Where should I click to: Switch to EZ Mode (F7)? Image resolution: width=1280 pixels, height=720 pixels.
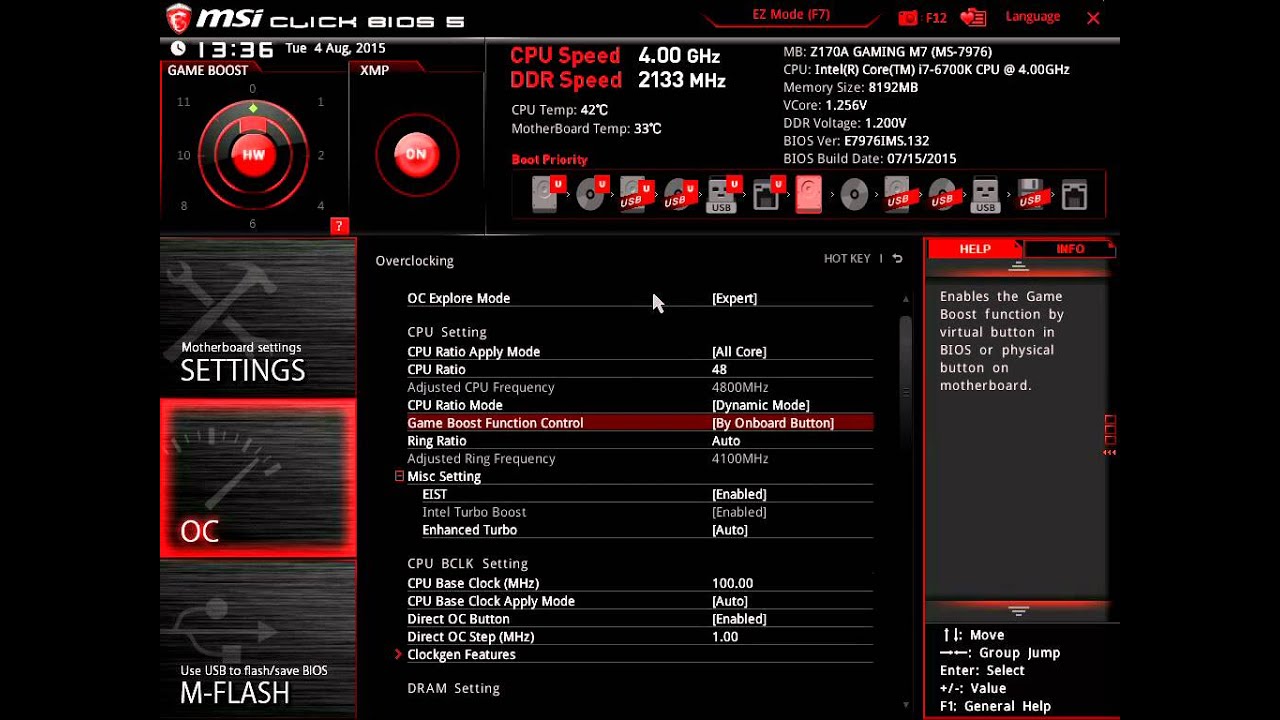click(791, 15)
